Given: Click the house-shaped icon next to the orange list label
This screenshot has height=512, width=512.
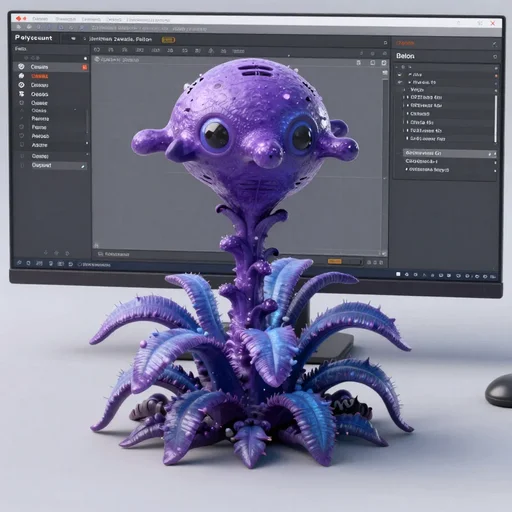Looking at the screenshot, I should pyautogui.click(x=21, y=76).
